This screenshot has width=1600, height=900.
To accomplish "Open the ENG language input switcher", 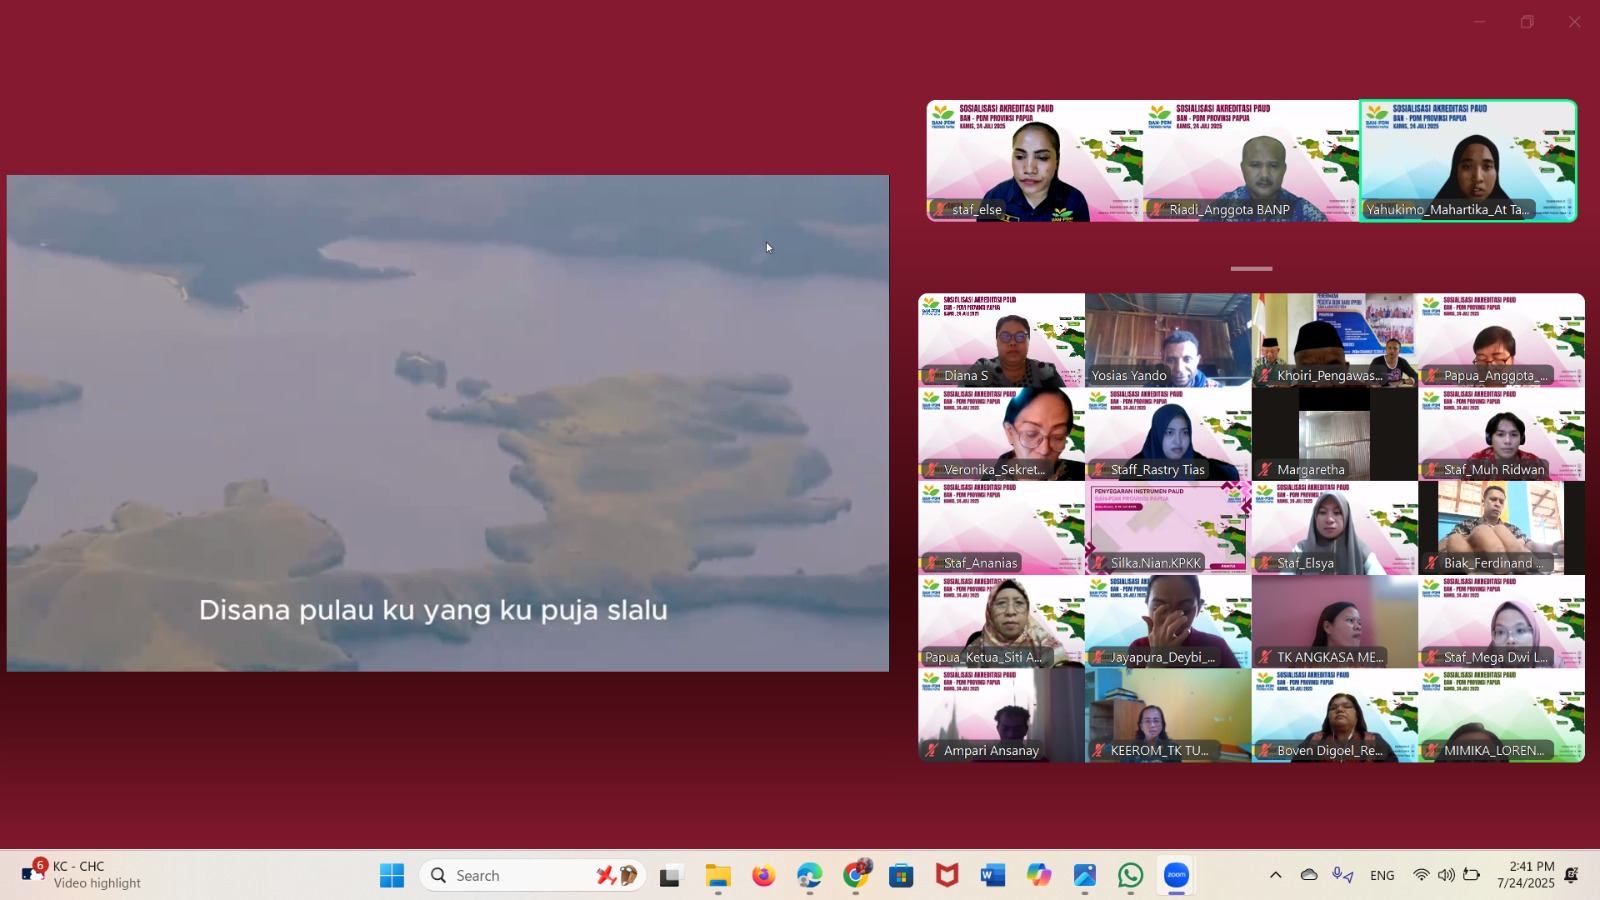I will (1382, 875).
